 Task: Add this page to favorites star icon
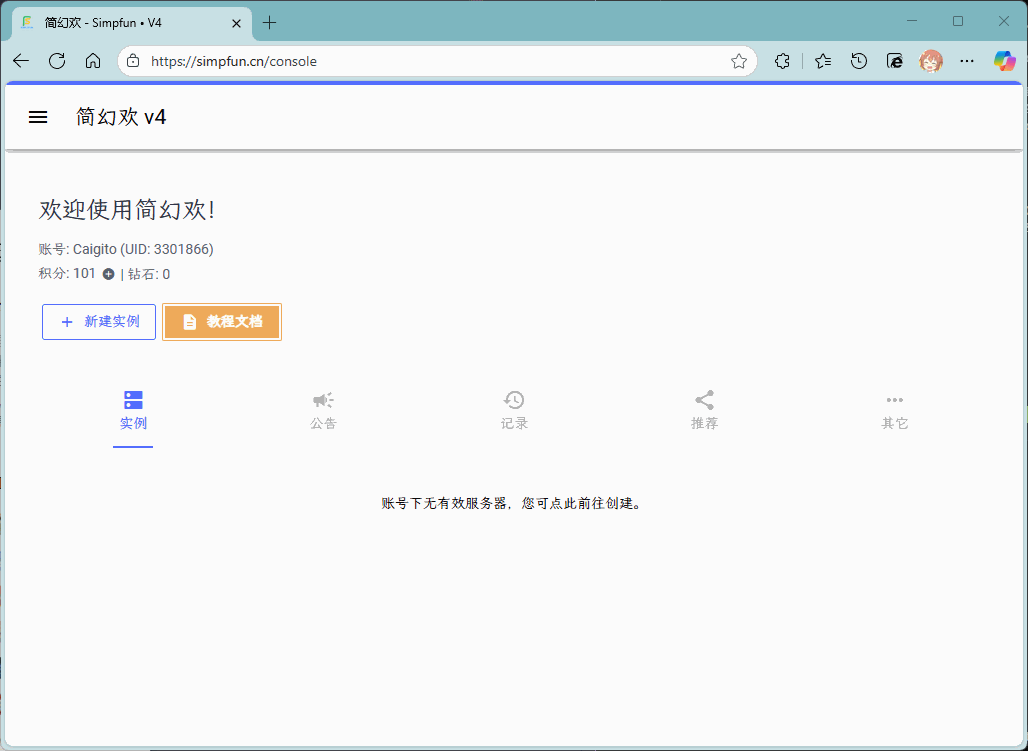[x=739, y=61]
